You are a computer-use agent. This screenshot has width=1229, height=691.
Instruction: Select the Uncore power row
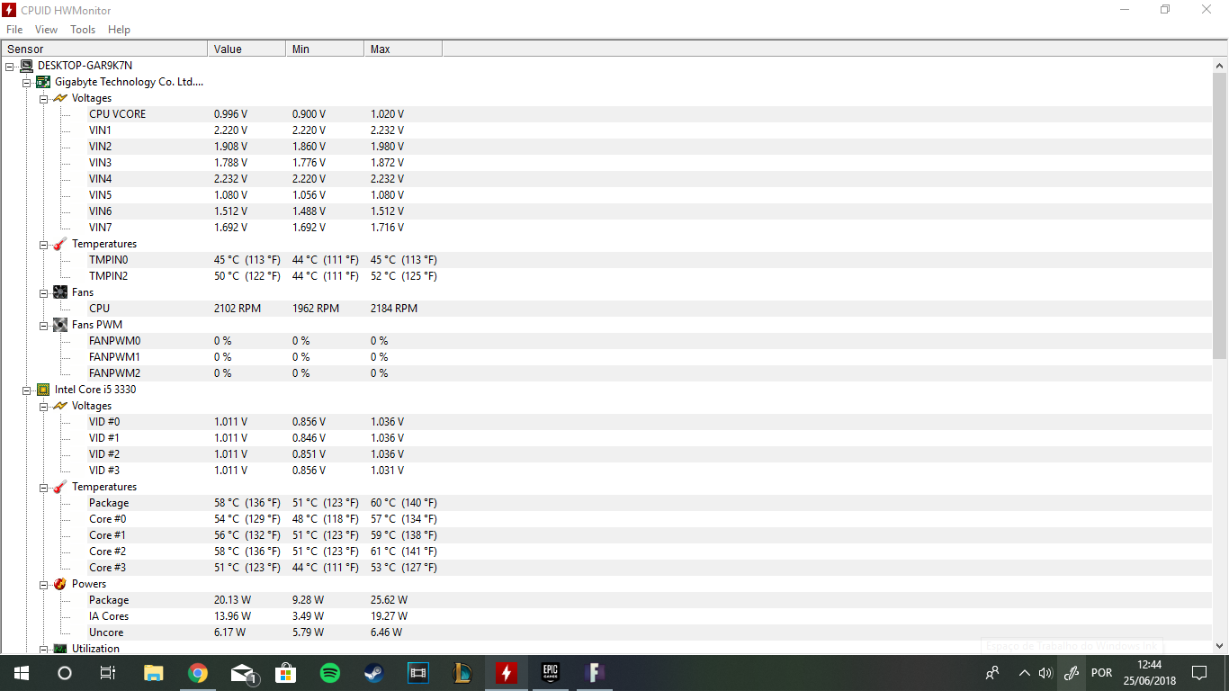point(606,632)
